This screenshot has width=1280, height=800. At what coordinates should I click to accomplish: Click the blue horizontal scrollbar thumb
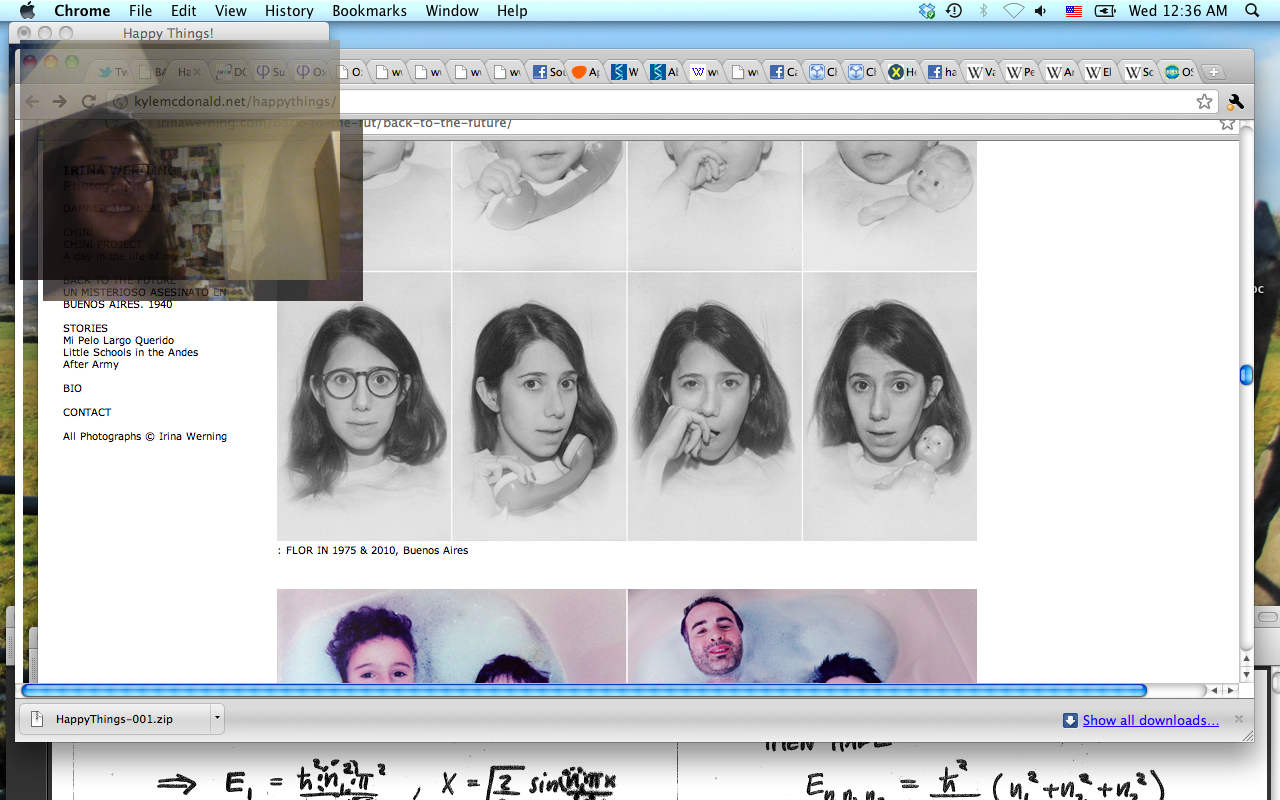583,690
